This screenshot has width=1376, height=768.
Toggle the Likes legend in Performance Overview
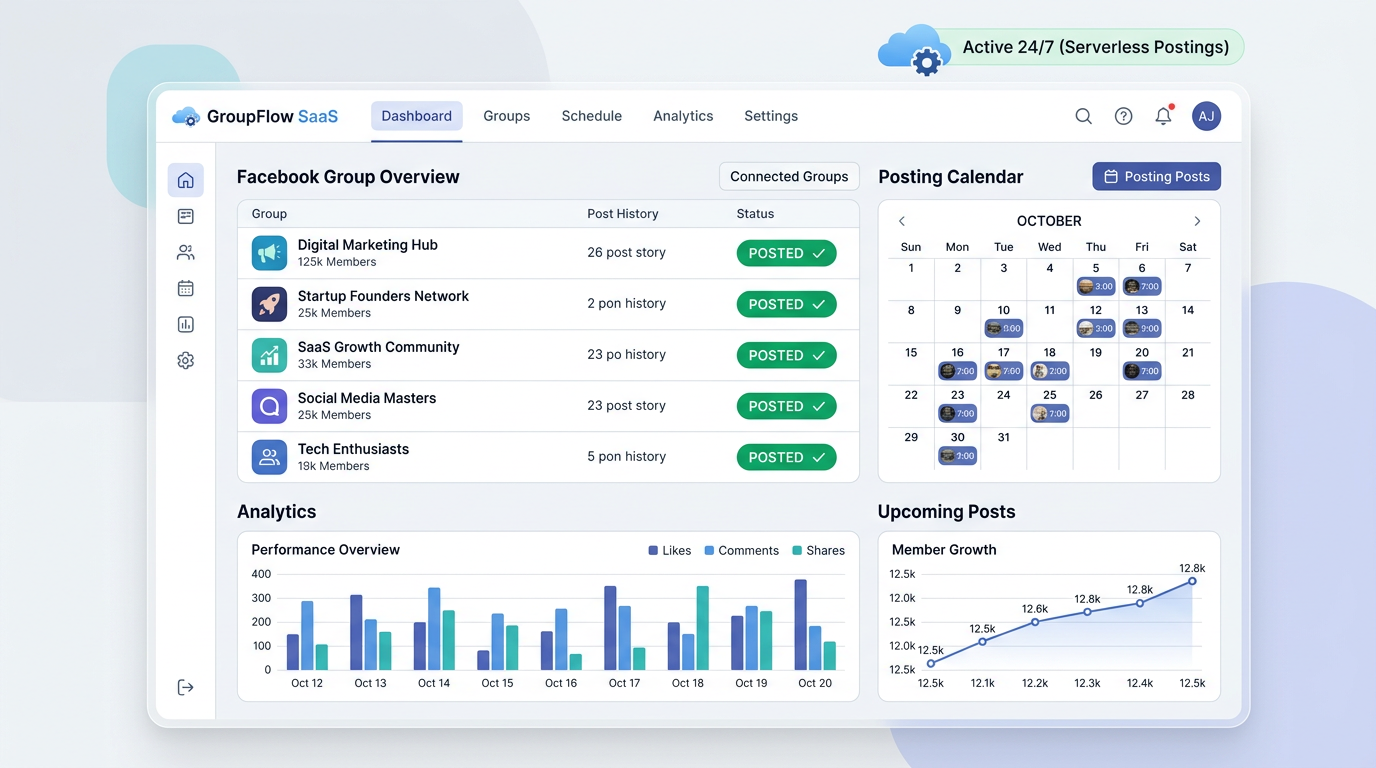pyautogui.click(x=669, y=550)
